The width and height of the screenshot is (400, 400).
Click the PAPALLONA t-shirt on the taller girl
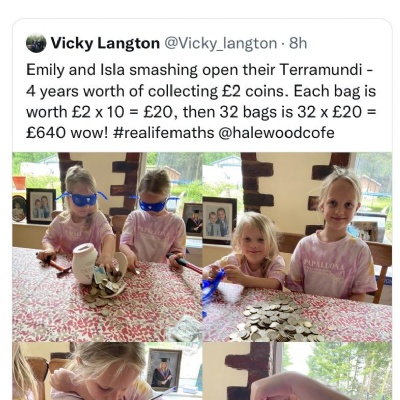(x=330, y=266)
